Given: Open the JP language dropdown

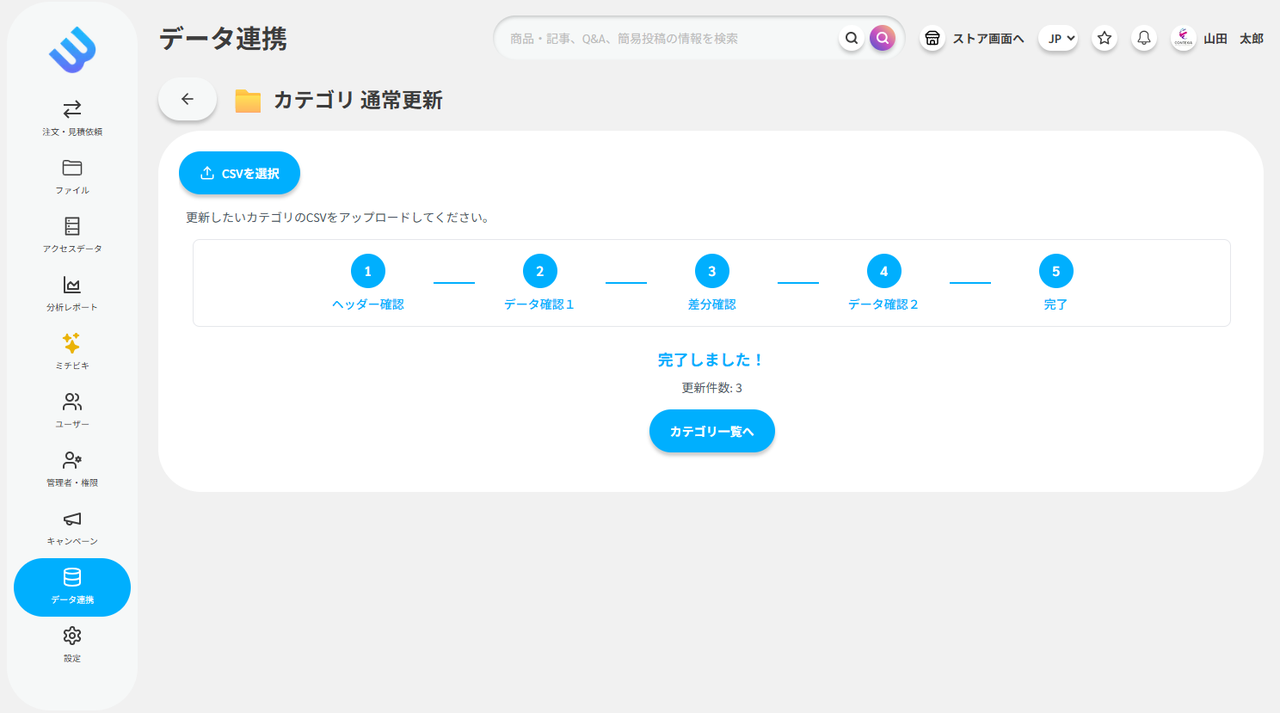Looking at the screenshot, I should point(1058,37).
